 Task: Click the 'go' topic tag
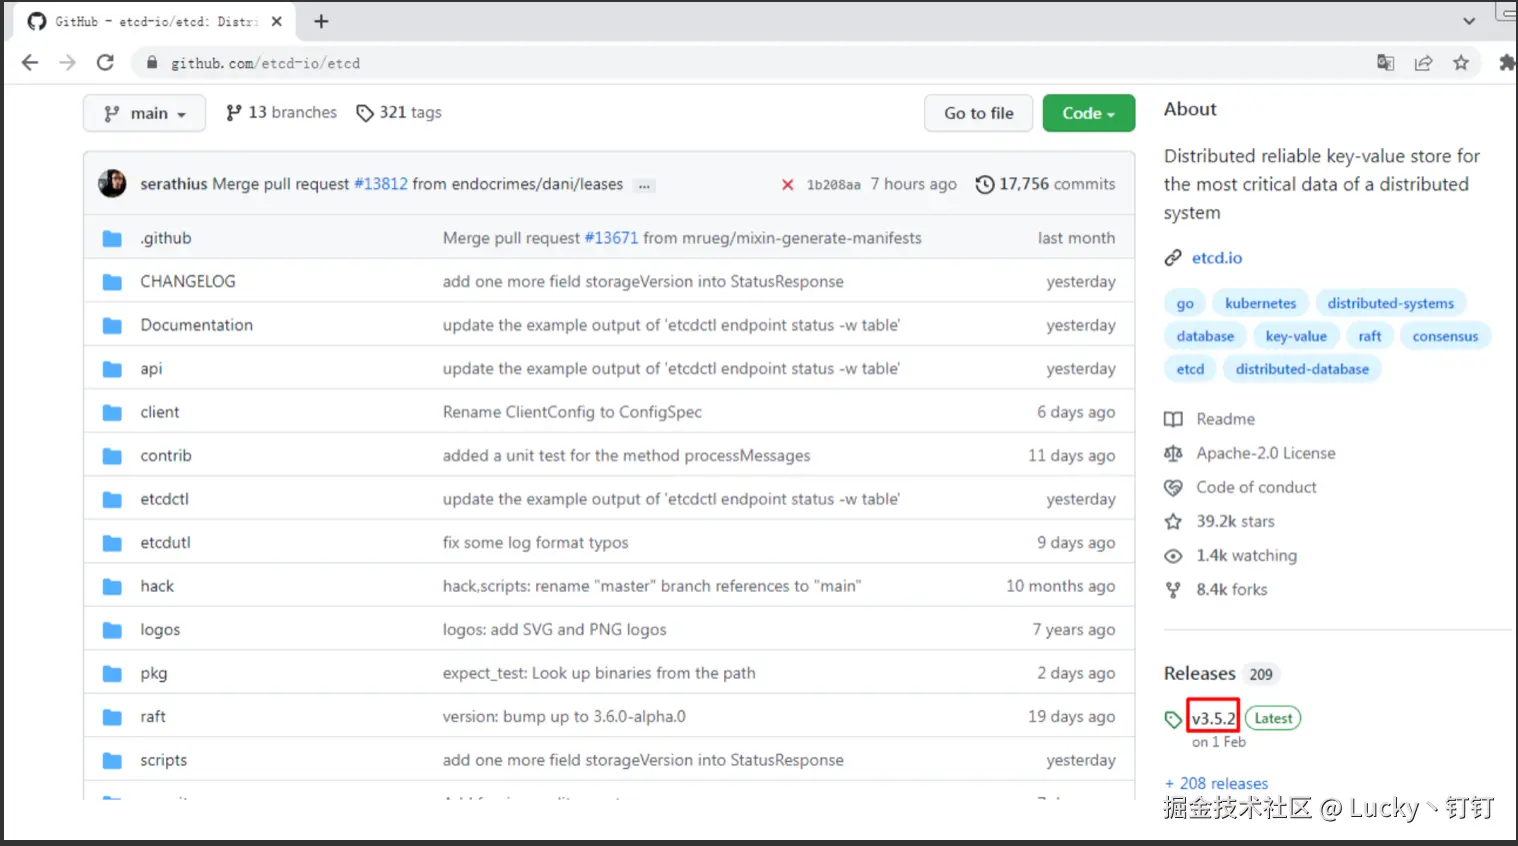[1185, 303]
